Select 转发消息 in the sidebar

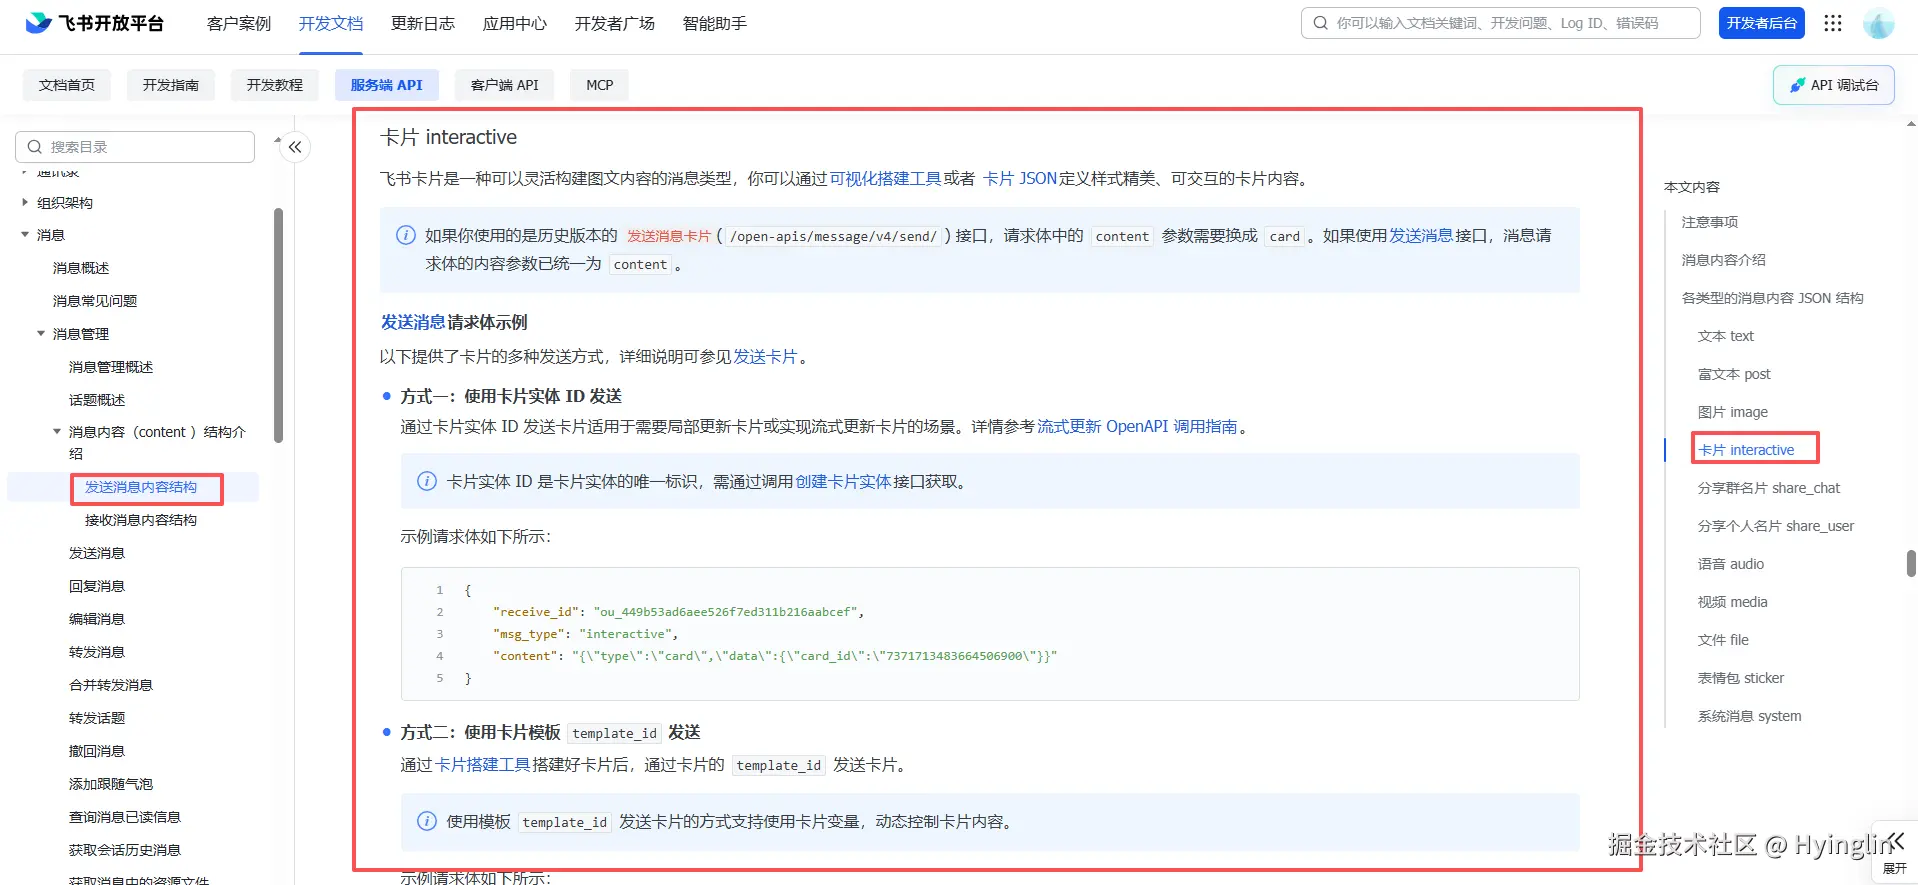point(97,652)
